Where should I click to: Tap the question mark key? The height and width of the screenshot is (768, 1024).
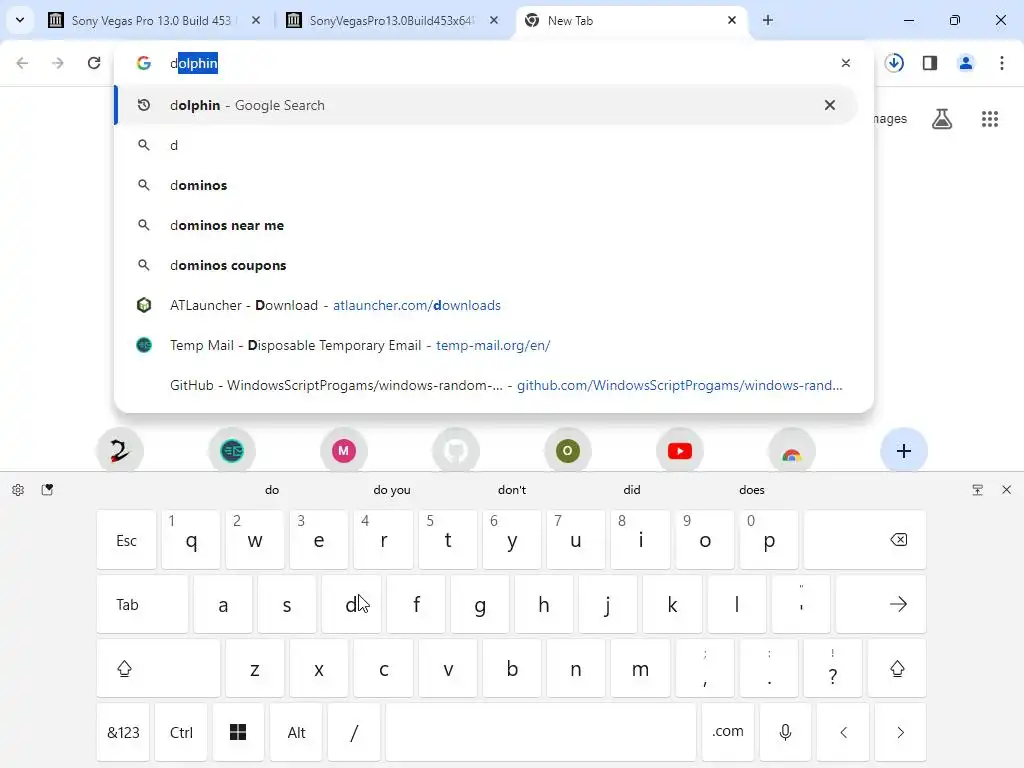click(833, 668)
